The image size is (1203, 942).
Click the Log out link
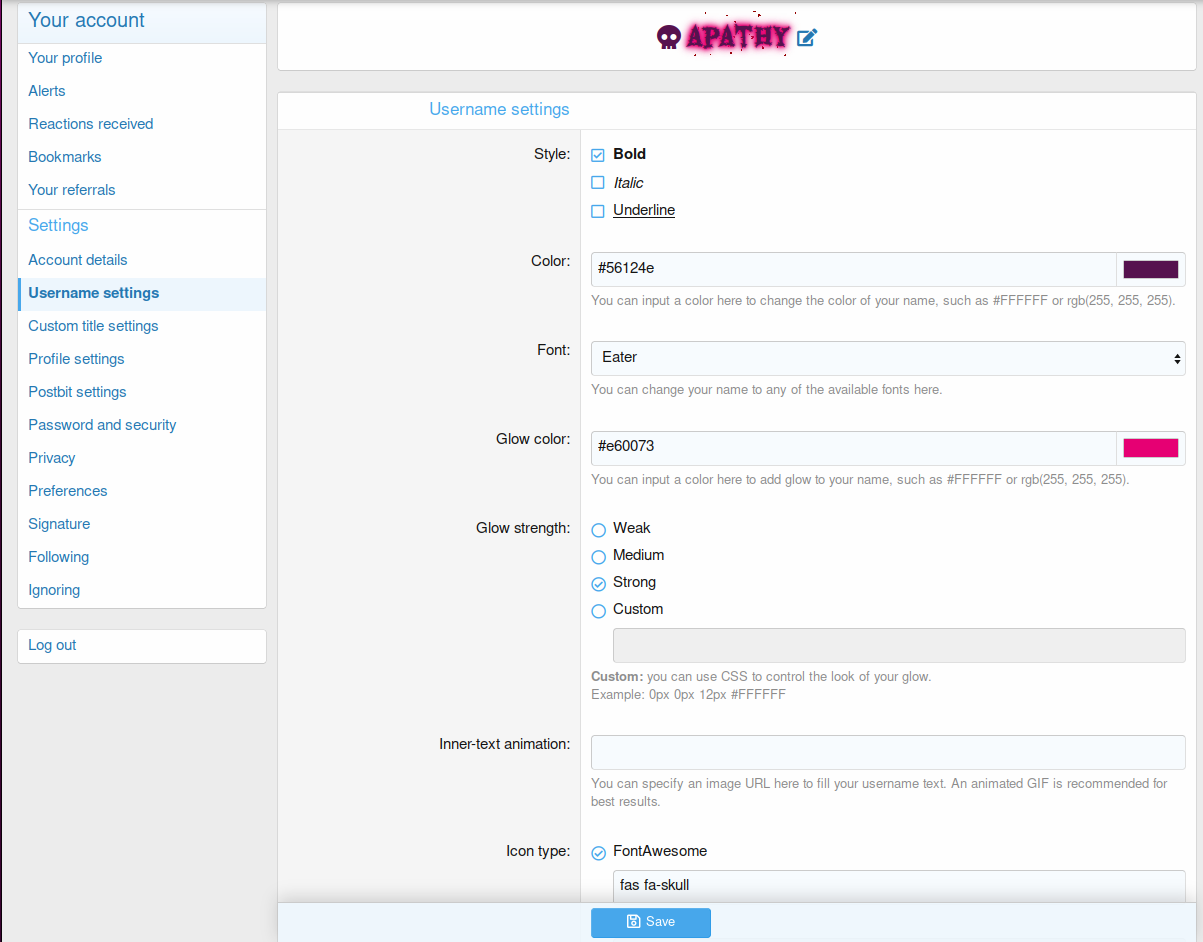tap(52, 645)
